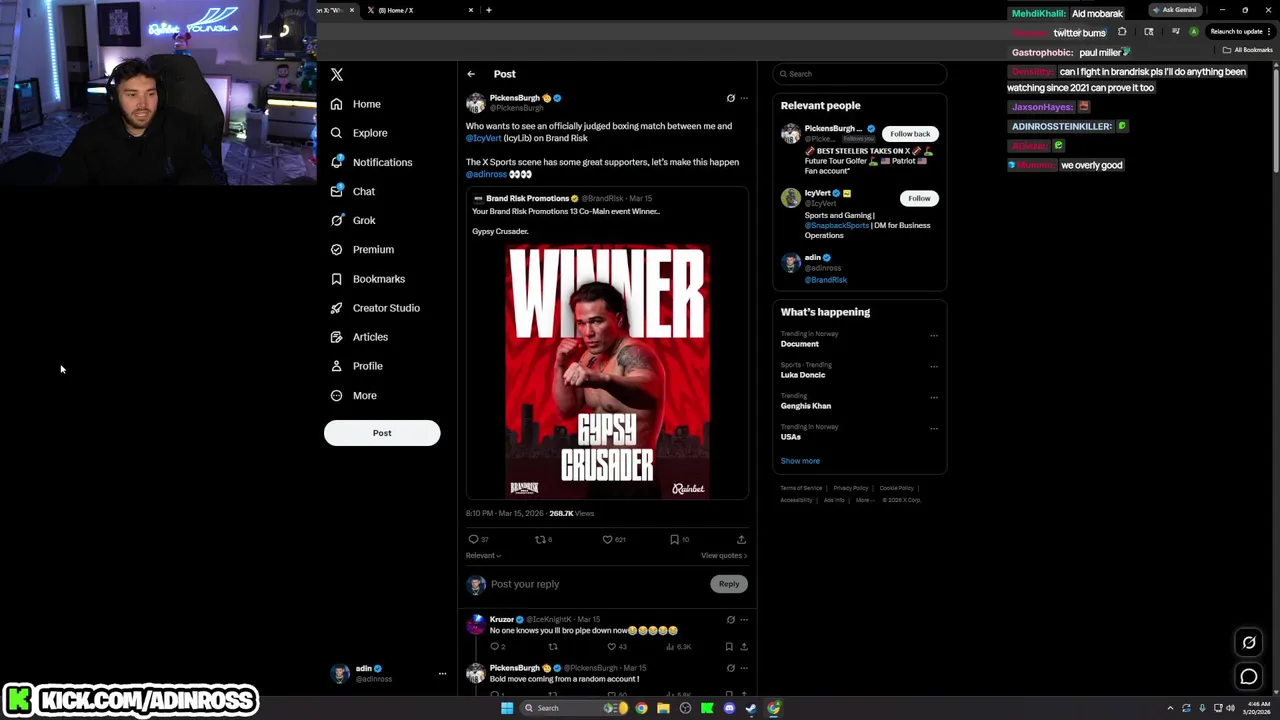Bookmark Kruzor's reply
Screen dimensions: 1280x720
pyautogui.click(x=729, y=647)
